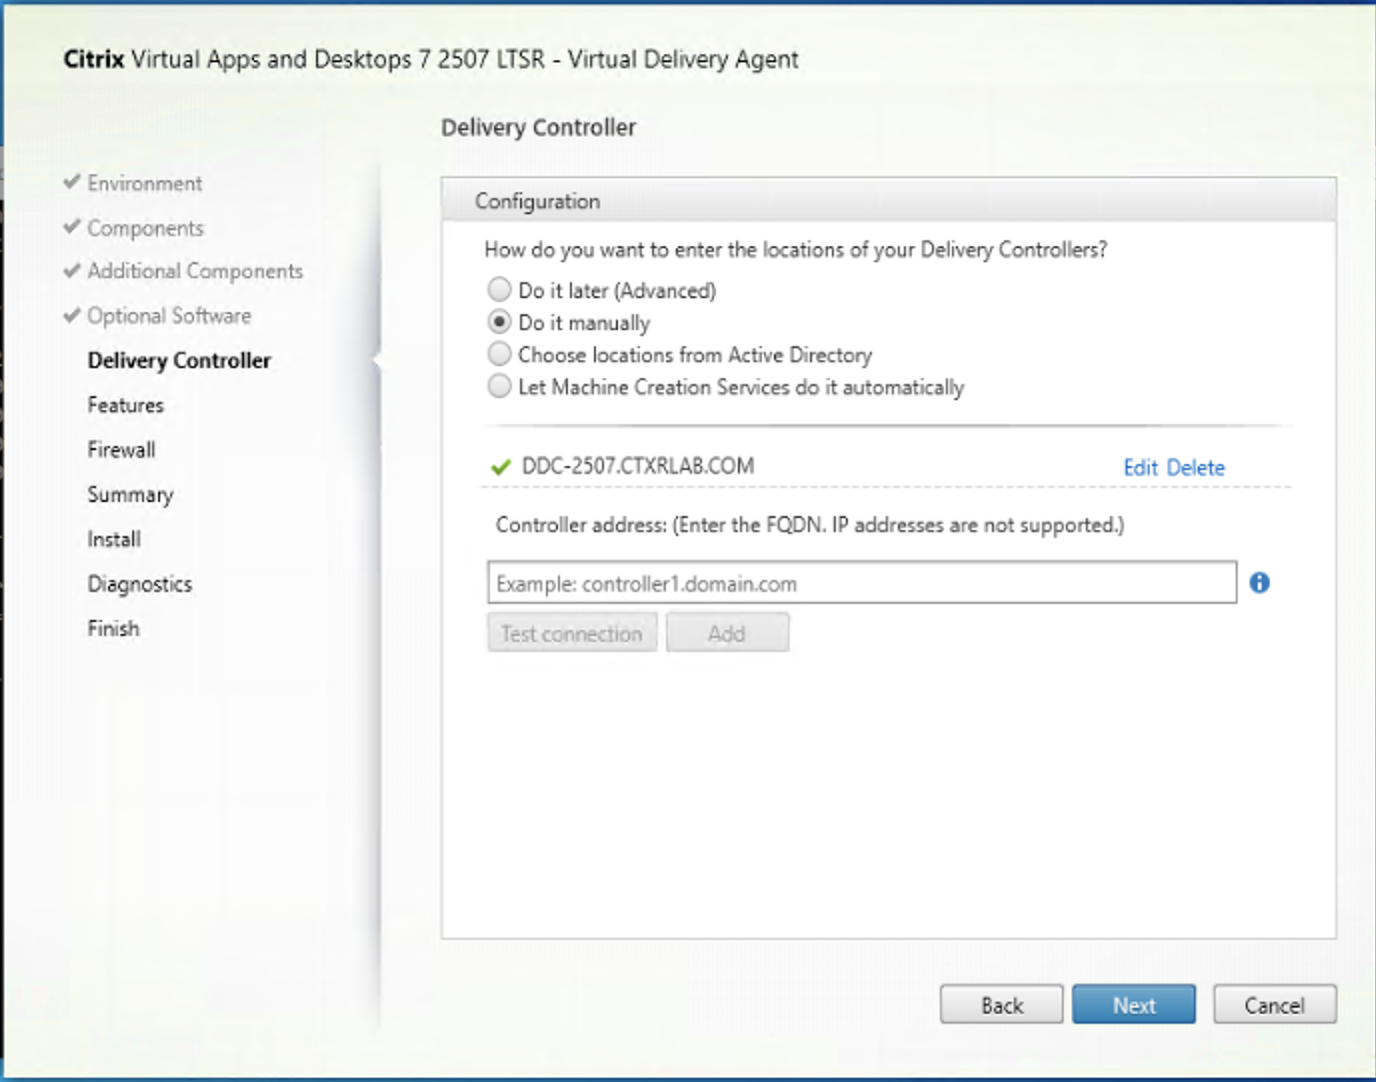
Task: Click the checkmark icon next to Additional Components
Action: pyautogui.click(x=71, y=271)
